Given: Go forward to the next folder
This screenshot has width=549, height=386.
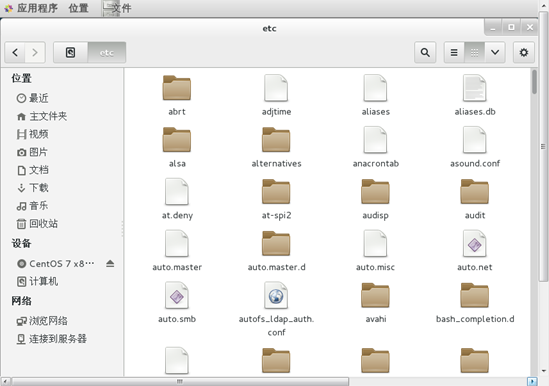Looking at the screenshot, I should pos(35,53).
